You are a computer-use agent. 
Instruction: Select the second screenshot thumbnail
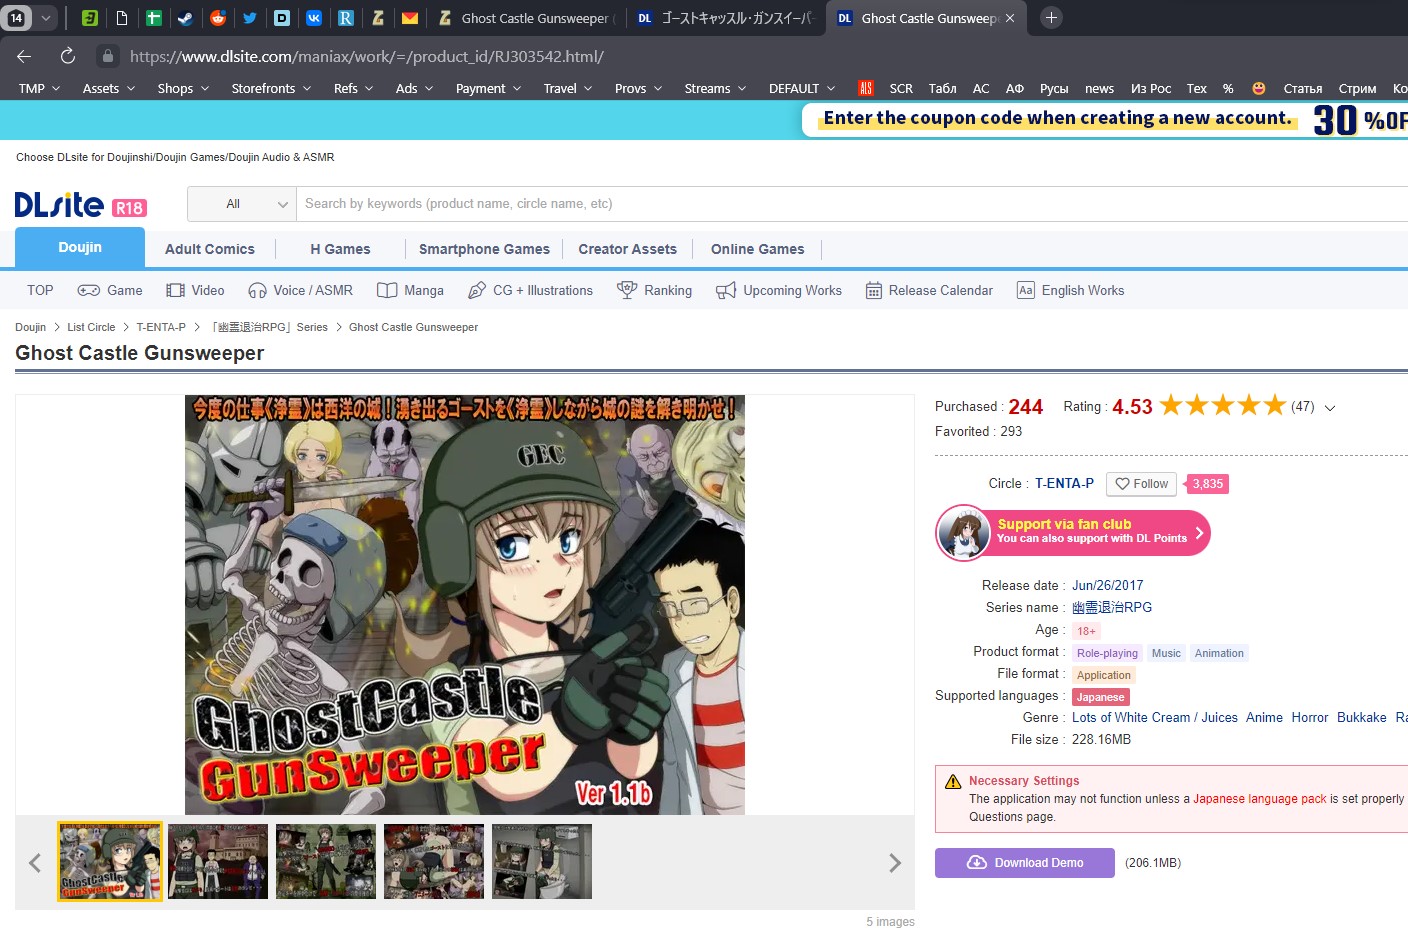pyautogui.click(x=218, y=862)
